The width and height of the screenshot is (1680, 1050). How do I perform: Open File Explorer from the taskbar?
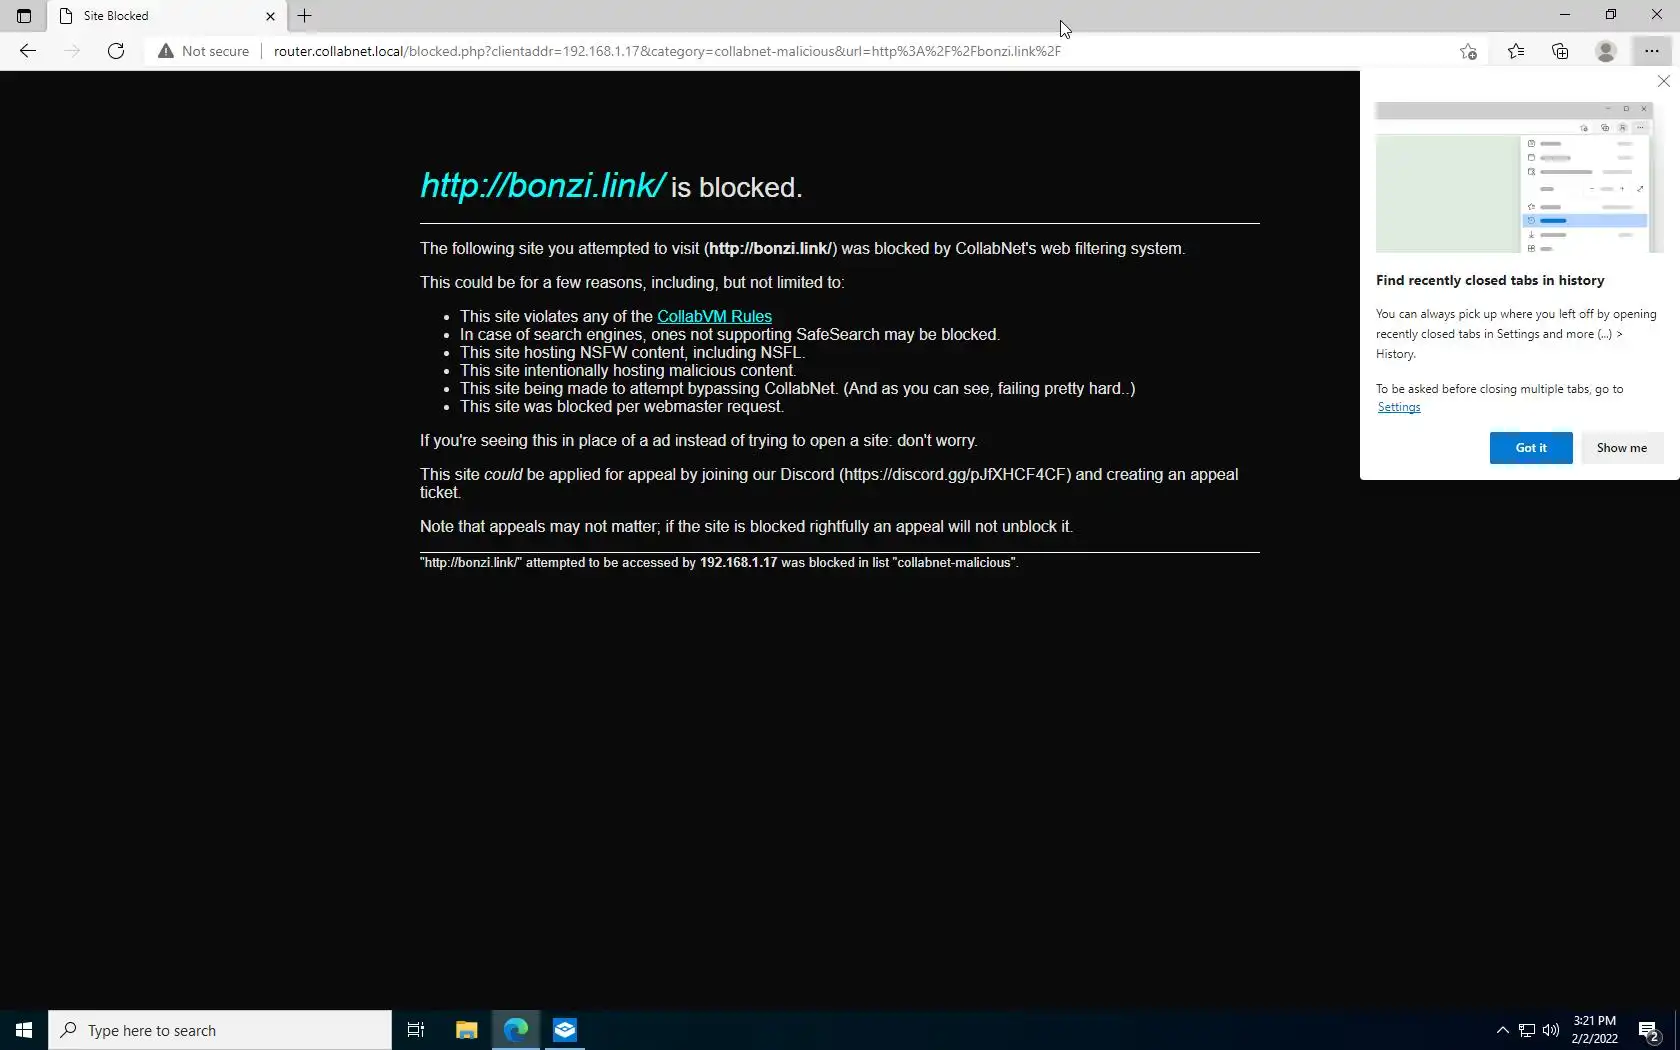[x=467, y=1030]
